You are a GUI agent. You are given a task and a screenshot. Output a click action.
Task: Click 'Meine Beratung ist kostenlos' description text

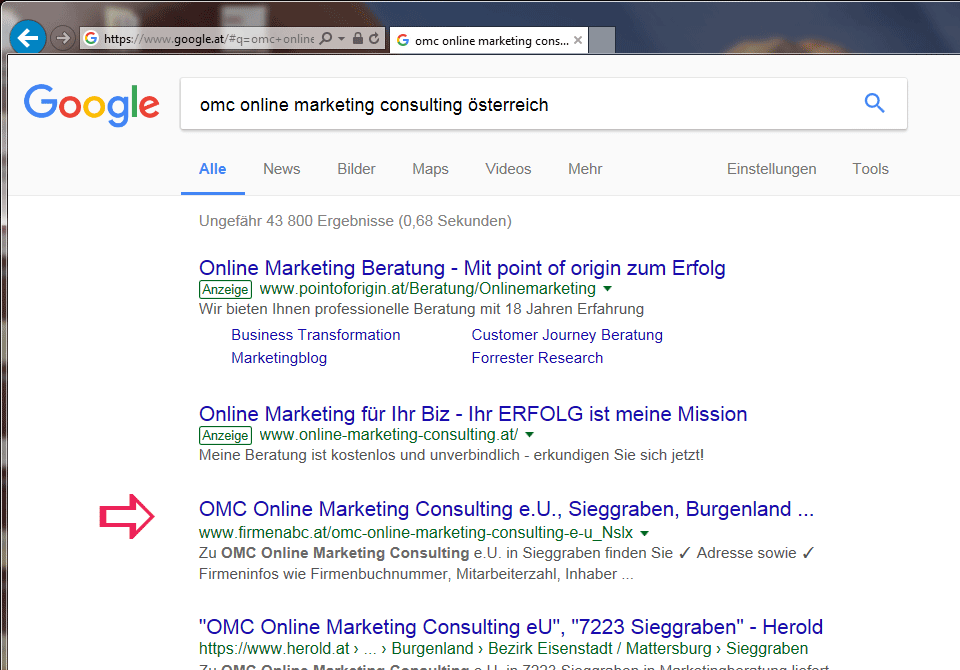coord(451,455)
